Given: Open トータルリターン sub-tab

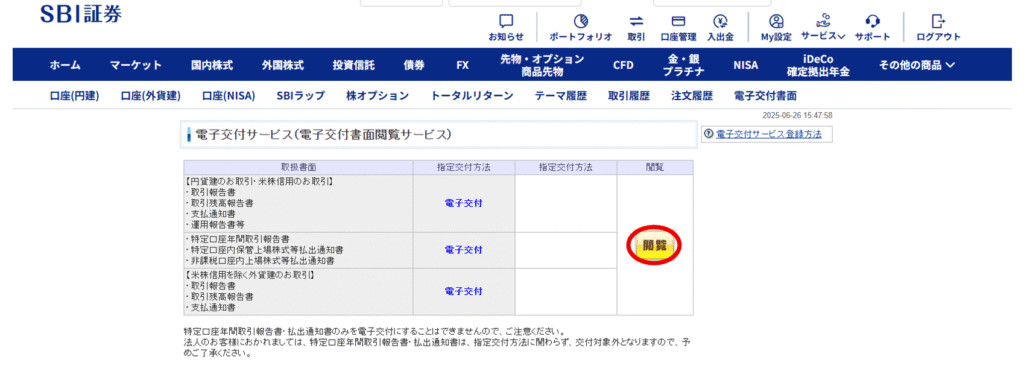Looking at the screenshot, I should pos(472,96).
